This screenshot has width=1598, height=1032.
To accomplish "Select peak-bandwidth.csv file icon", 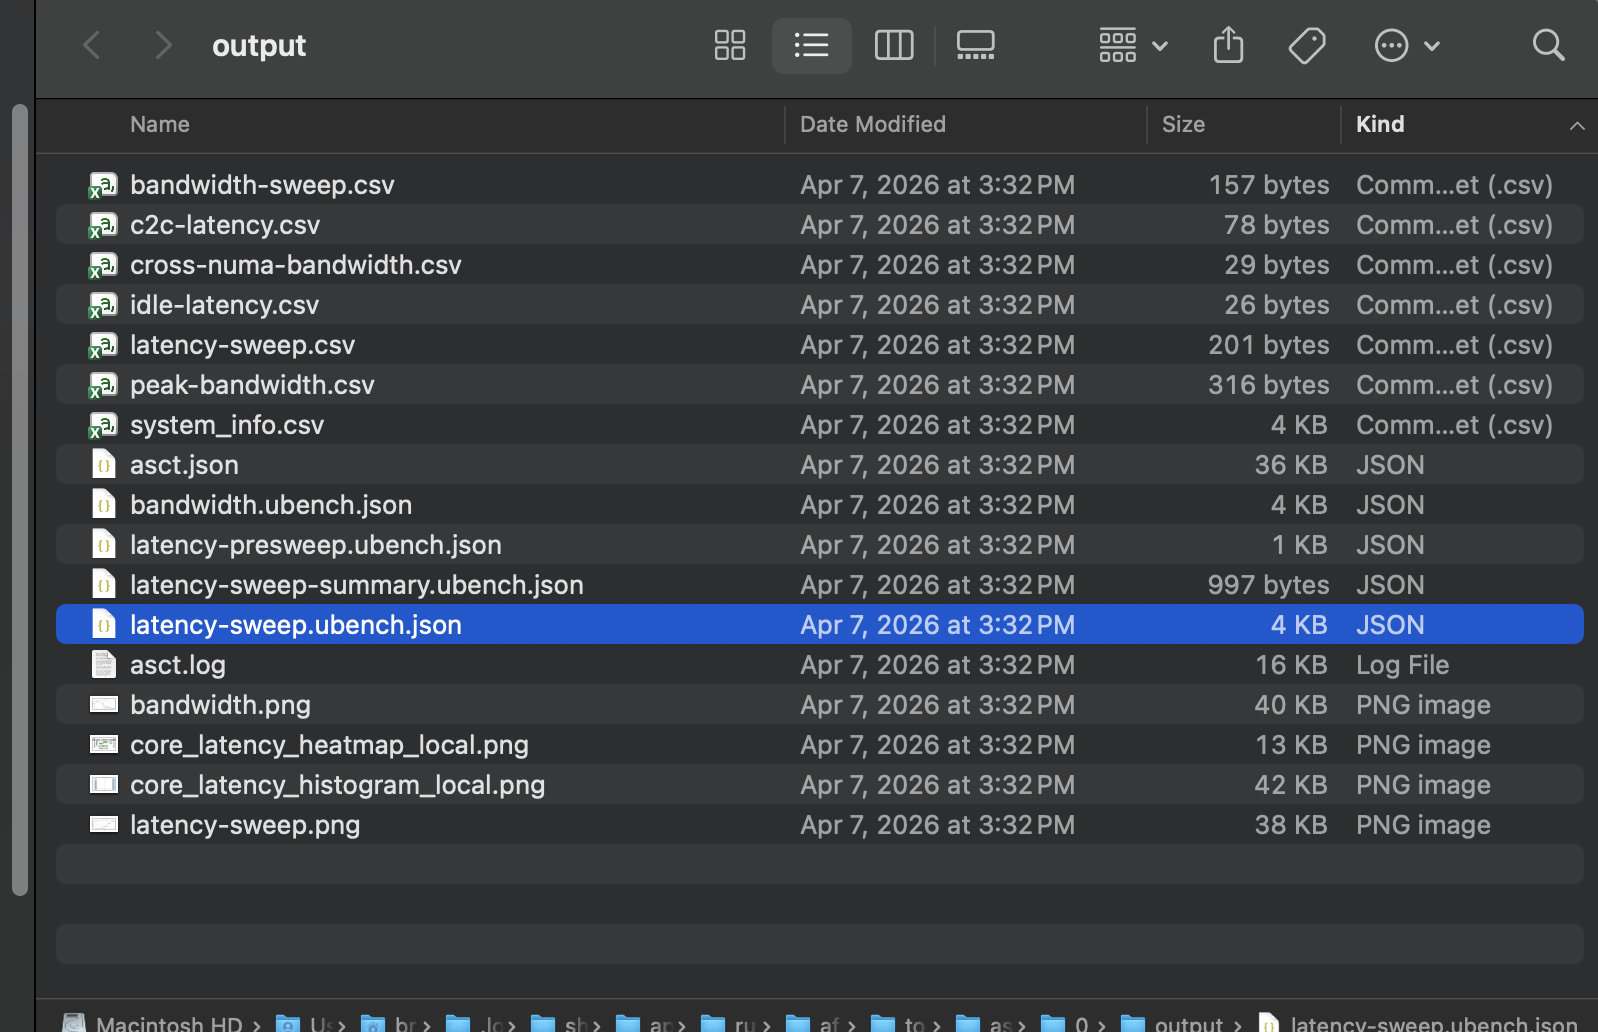I will (103, 385).
